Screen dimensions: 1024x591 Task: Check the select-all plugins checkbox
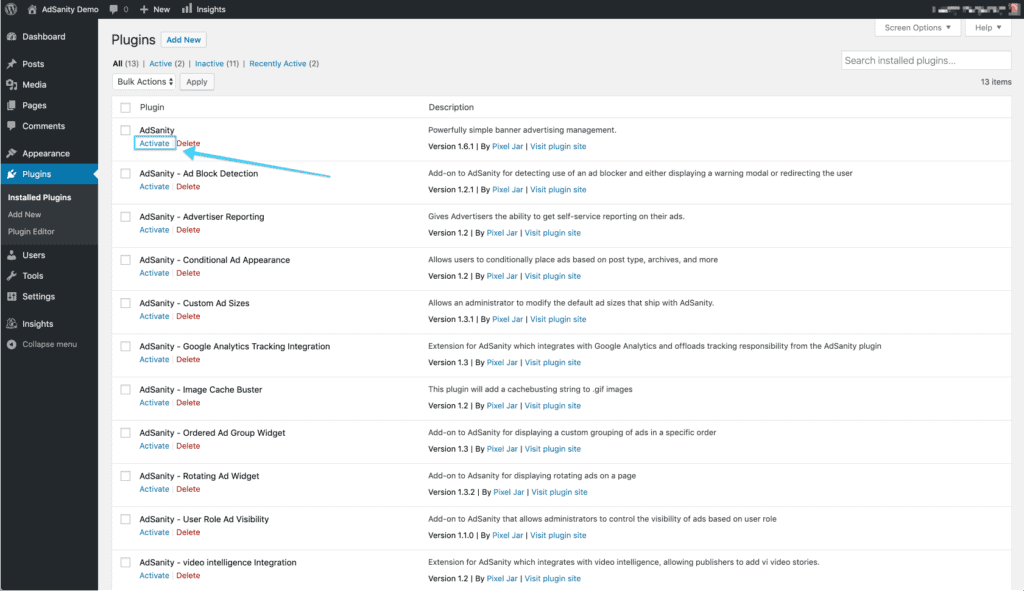[x=126, y=107]
